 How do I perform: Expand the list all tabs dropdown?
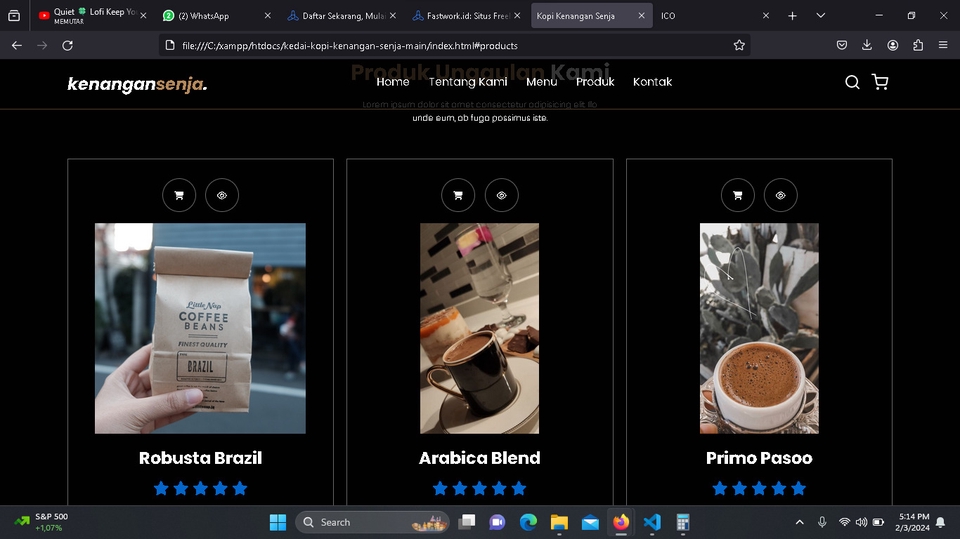tap(820, 16)
